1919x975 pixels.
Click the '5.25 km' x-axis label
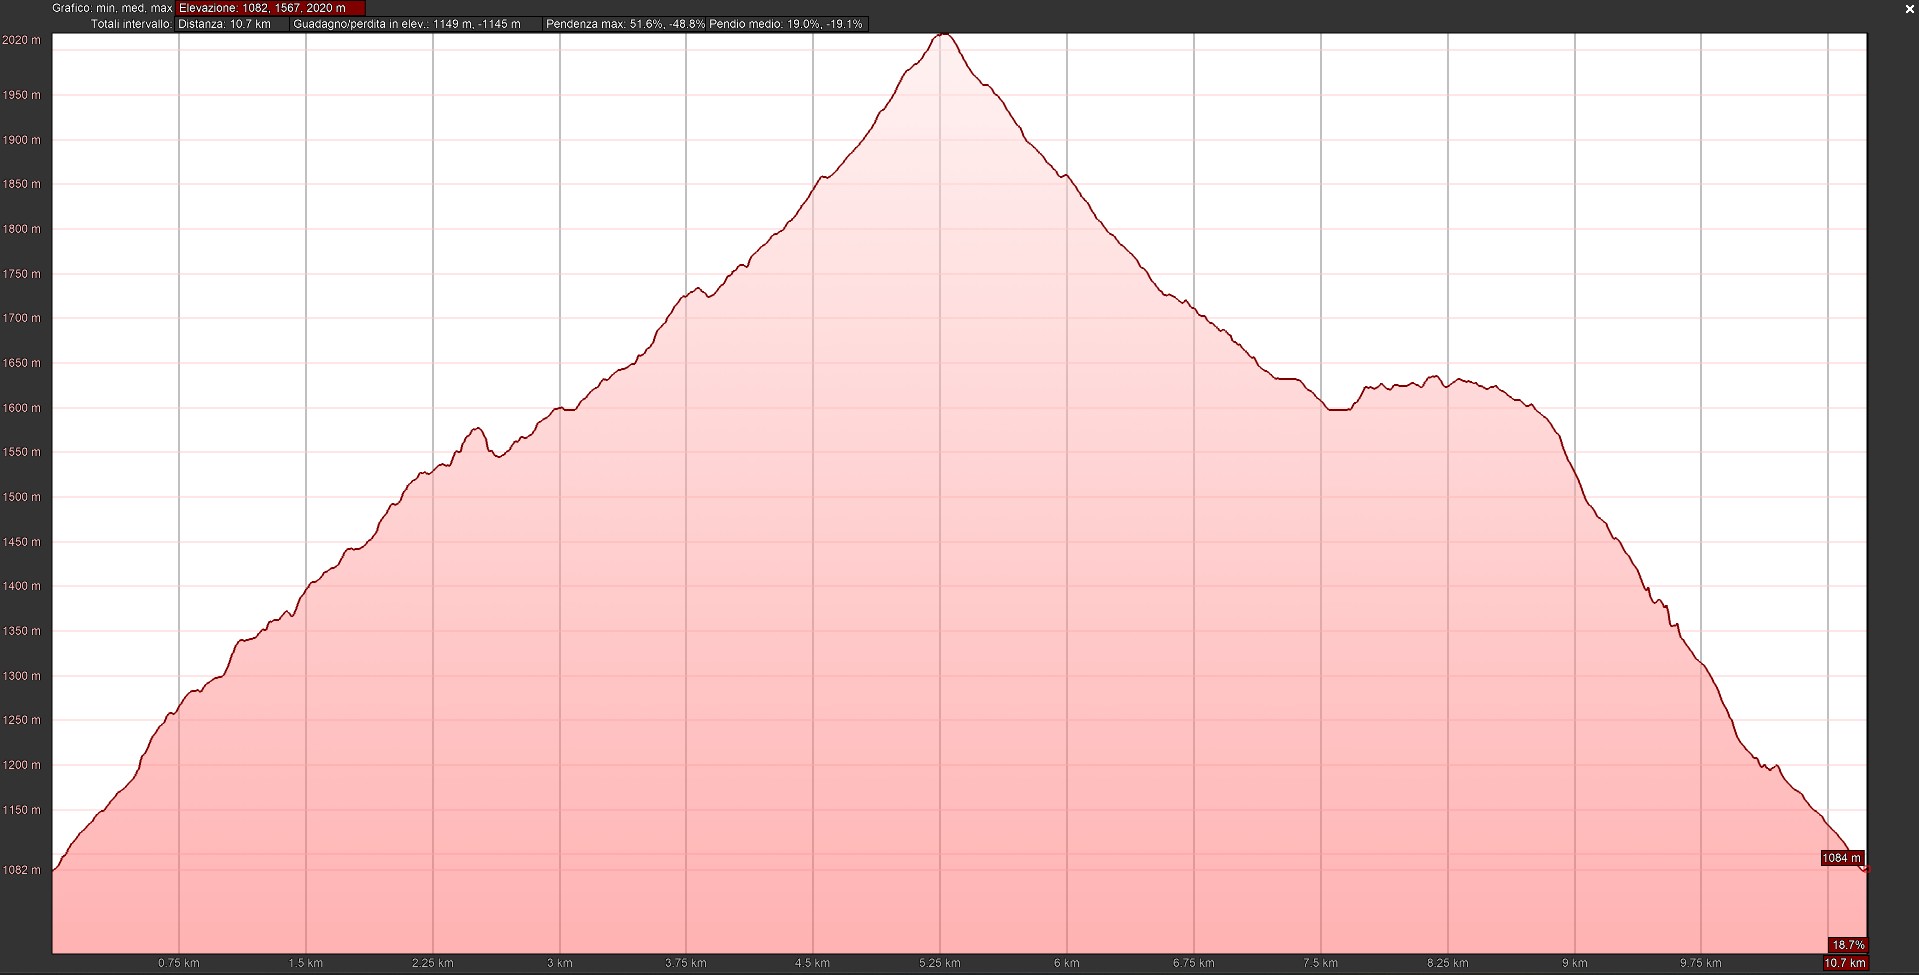[x=940, y=963]
